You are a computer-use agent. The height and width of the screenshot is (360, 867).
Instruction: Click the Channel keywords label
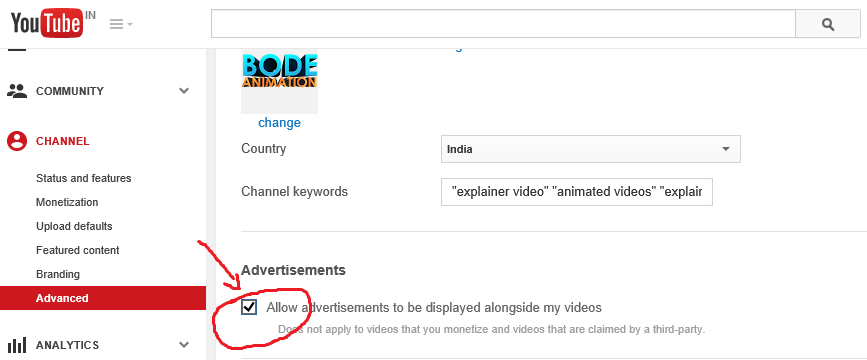(x=294, y=192)
